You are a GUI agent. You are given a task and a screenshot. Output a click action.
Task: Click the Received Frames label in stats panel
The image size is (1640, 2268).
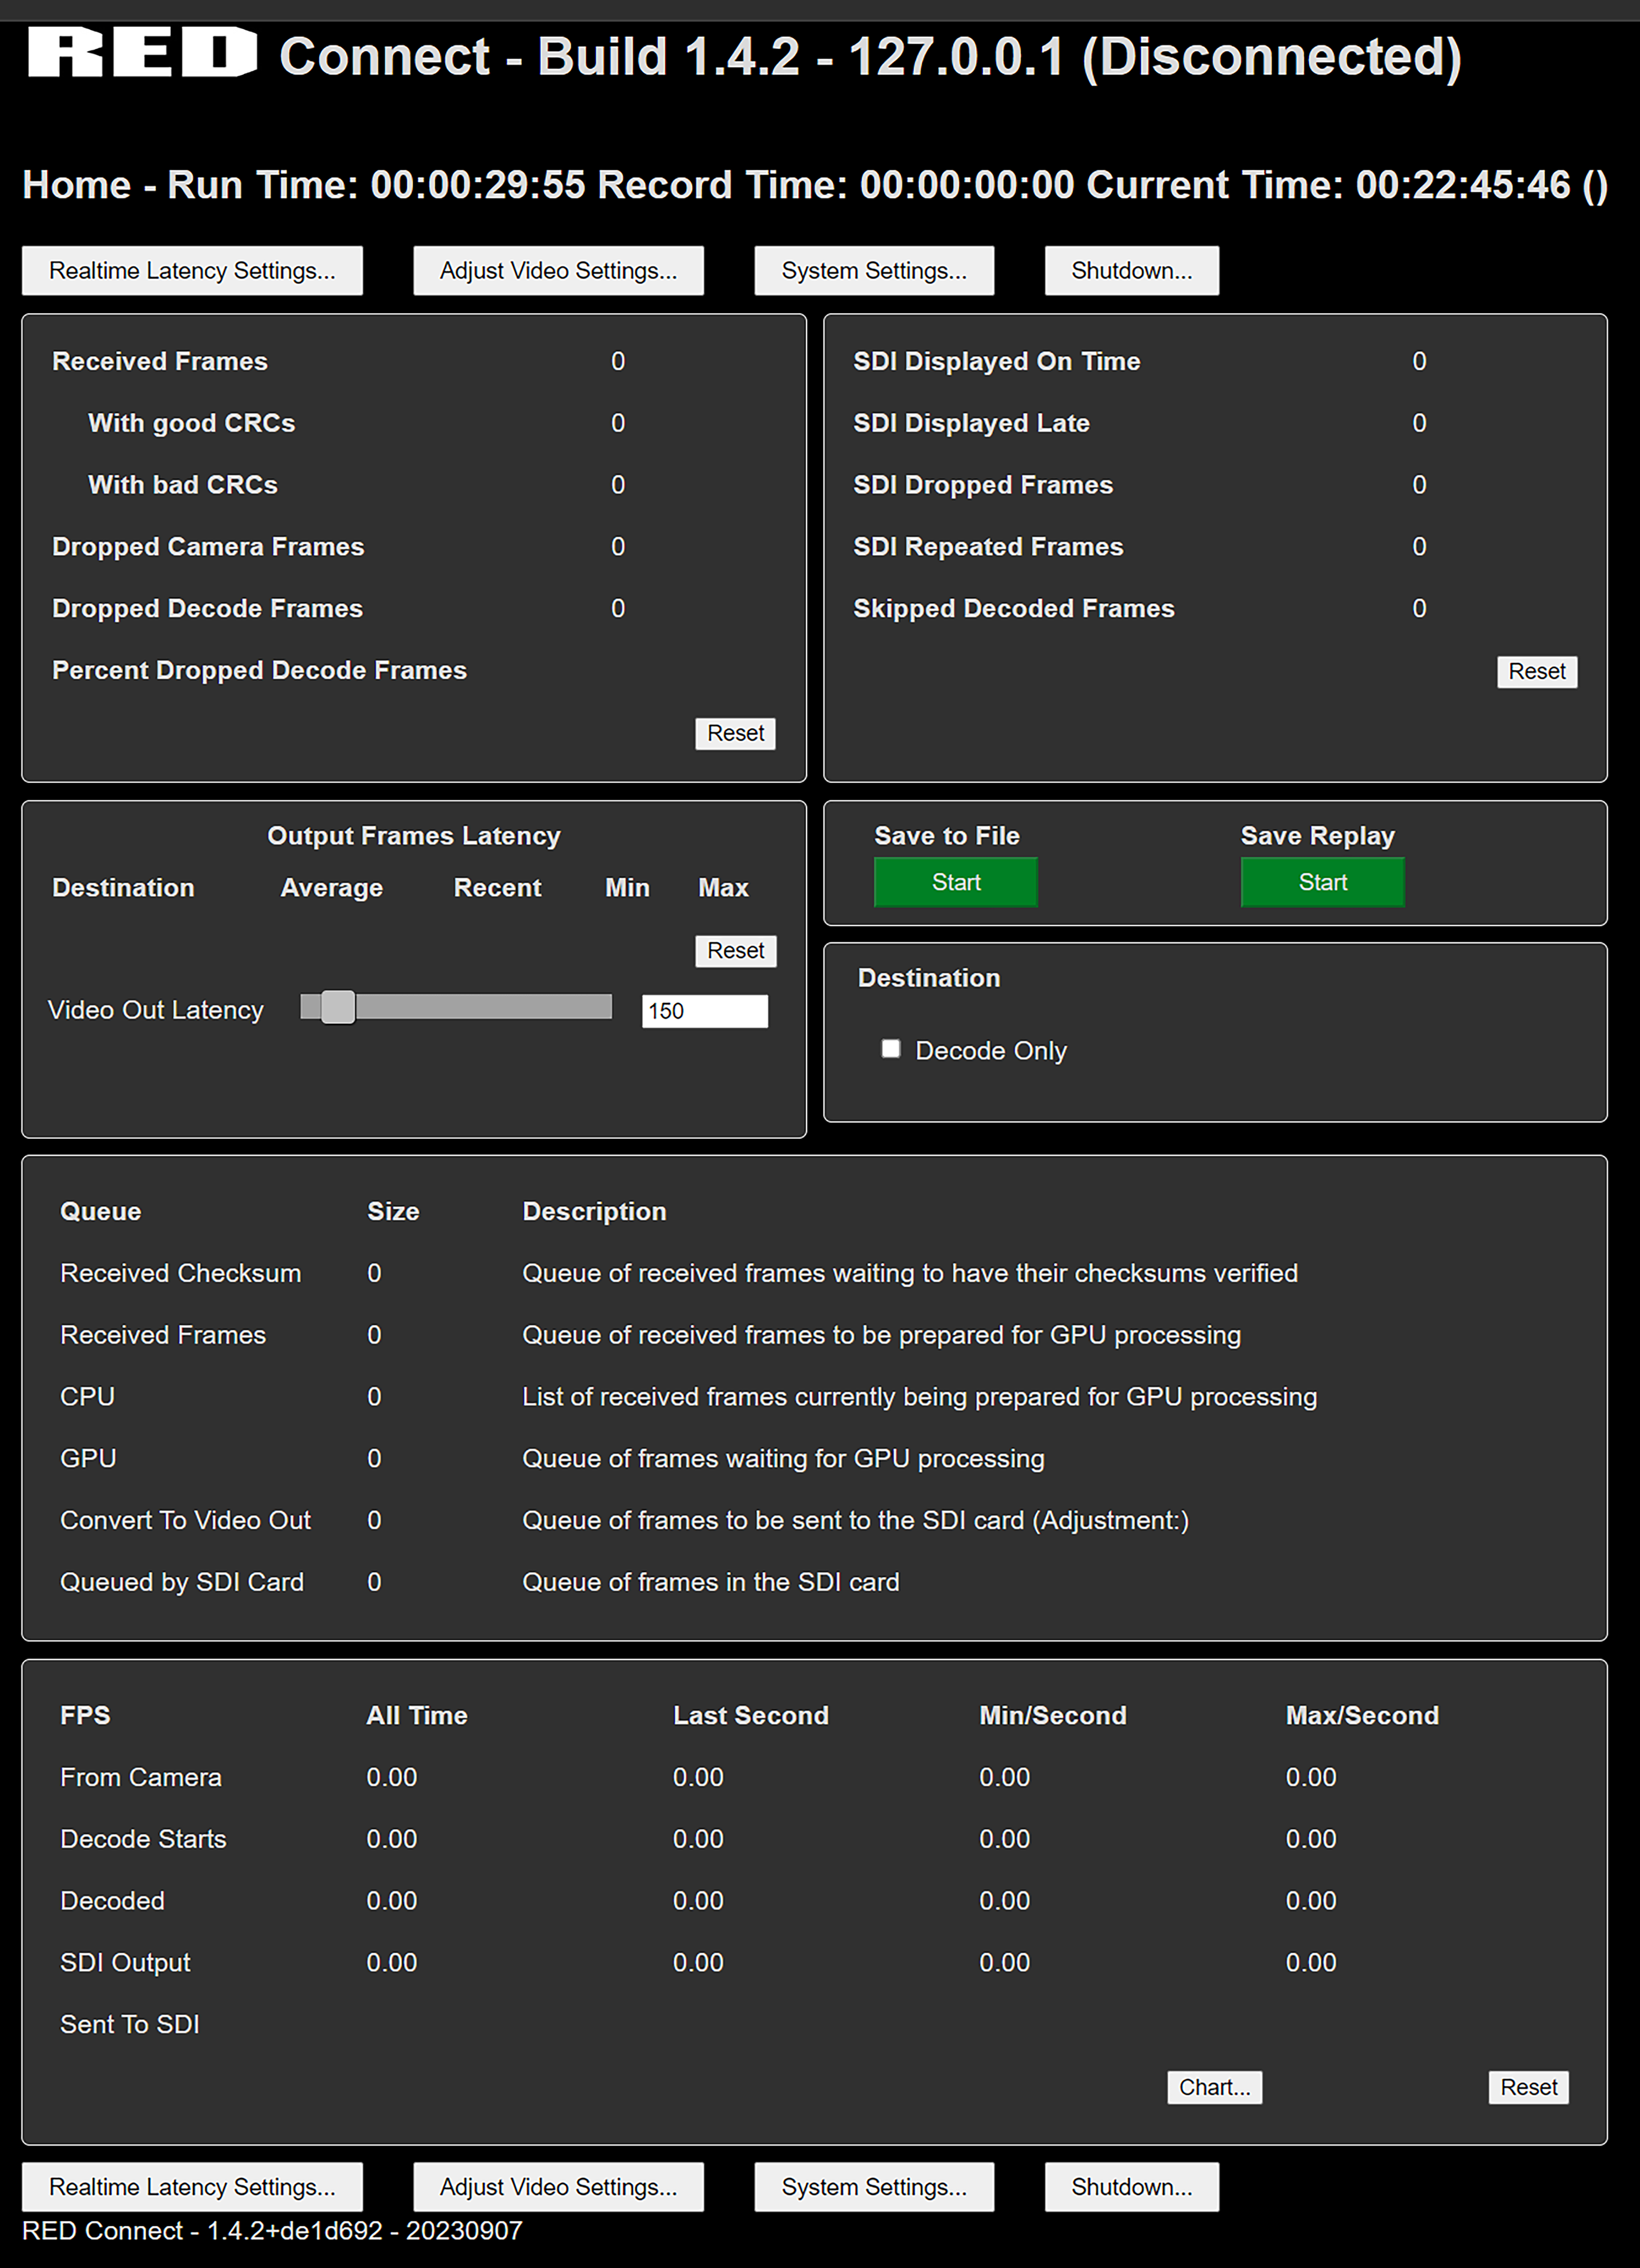(160, 361)
